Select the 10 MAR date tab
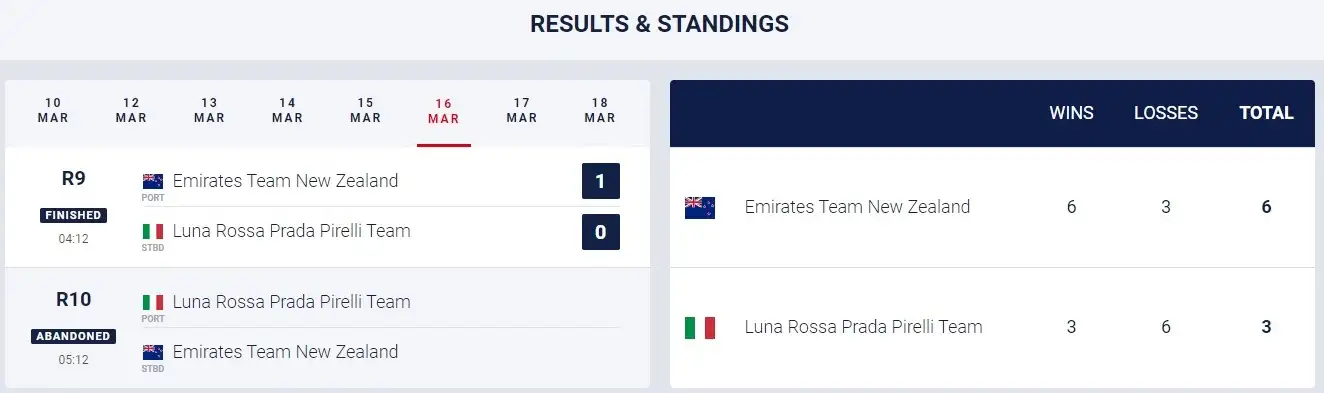Image resolution: width=1324 pixels, height=393 pixels. pyautogui.click(x=53, y=111)
